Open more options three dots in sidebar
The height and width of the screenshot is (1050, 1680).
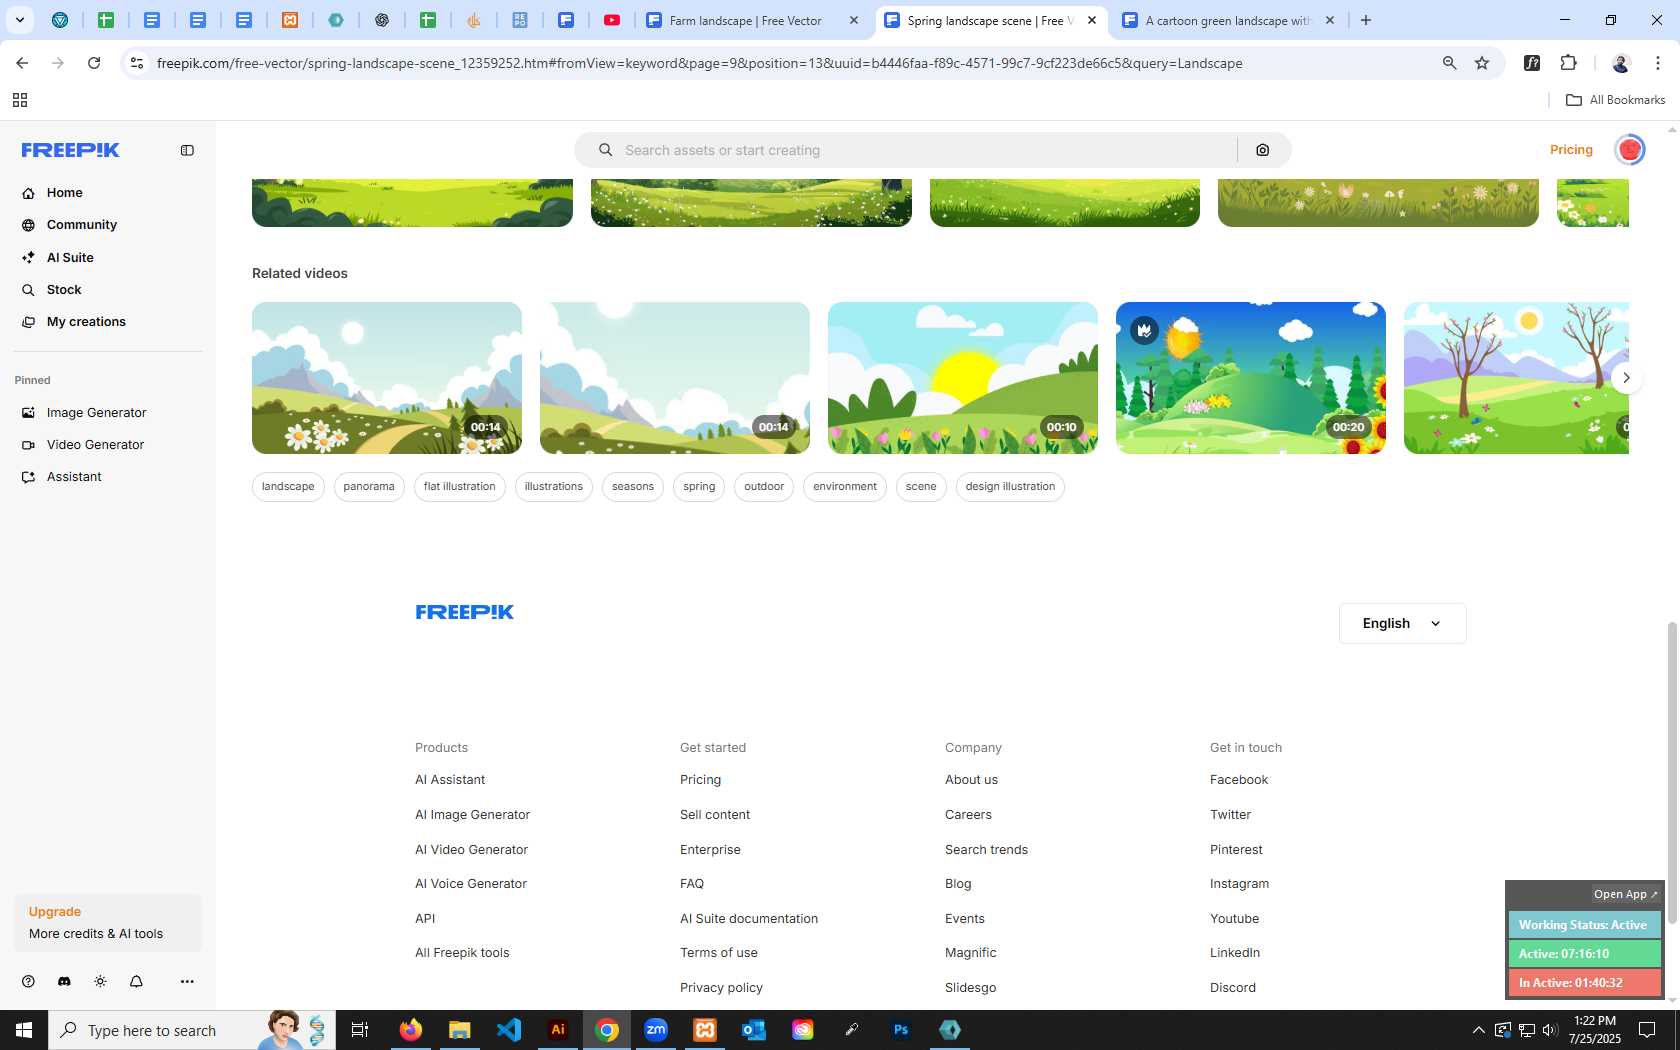coord(187,981)
